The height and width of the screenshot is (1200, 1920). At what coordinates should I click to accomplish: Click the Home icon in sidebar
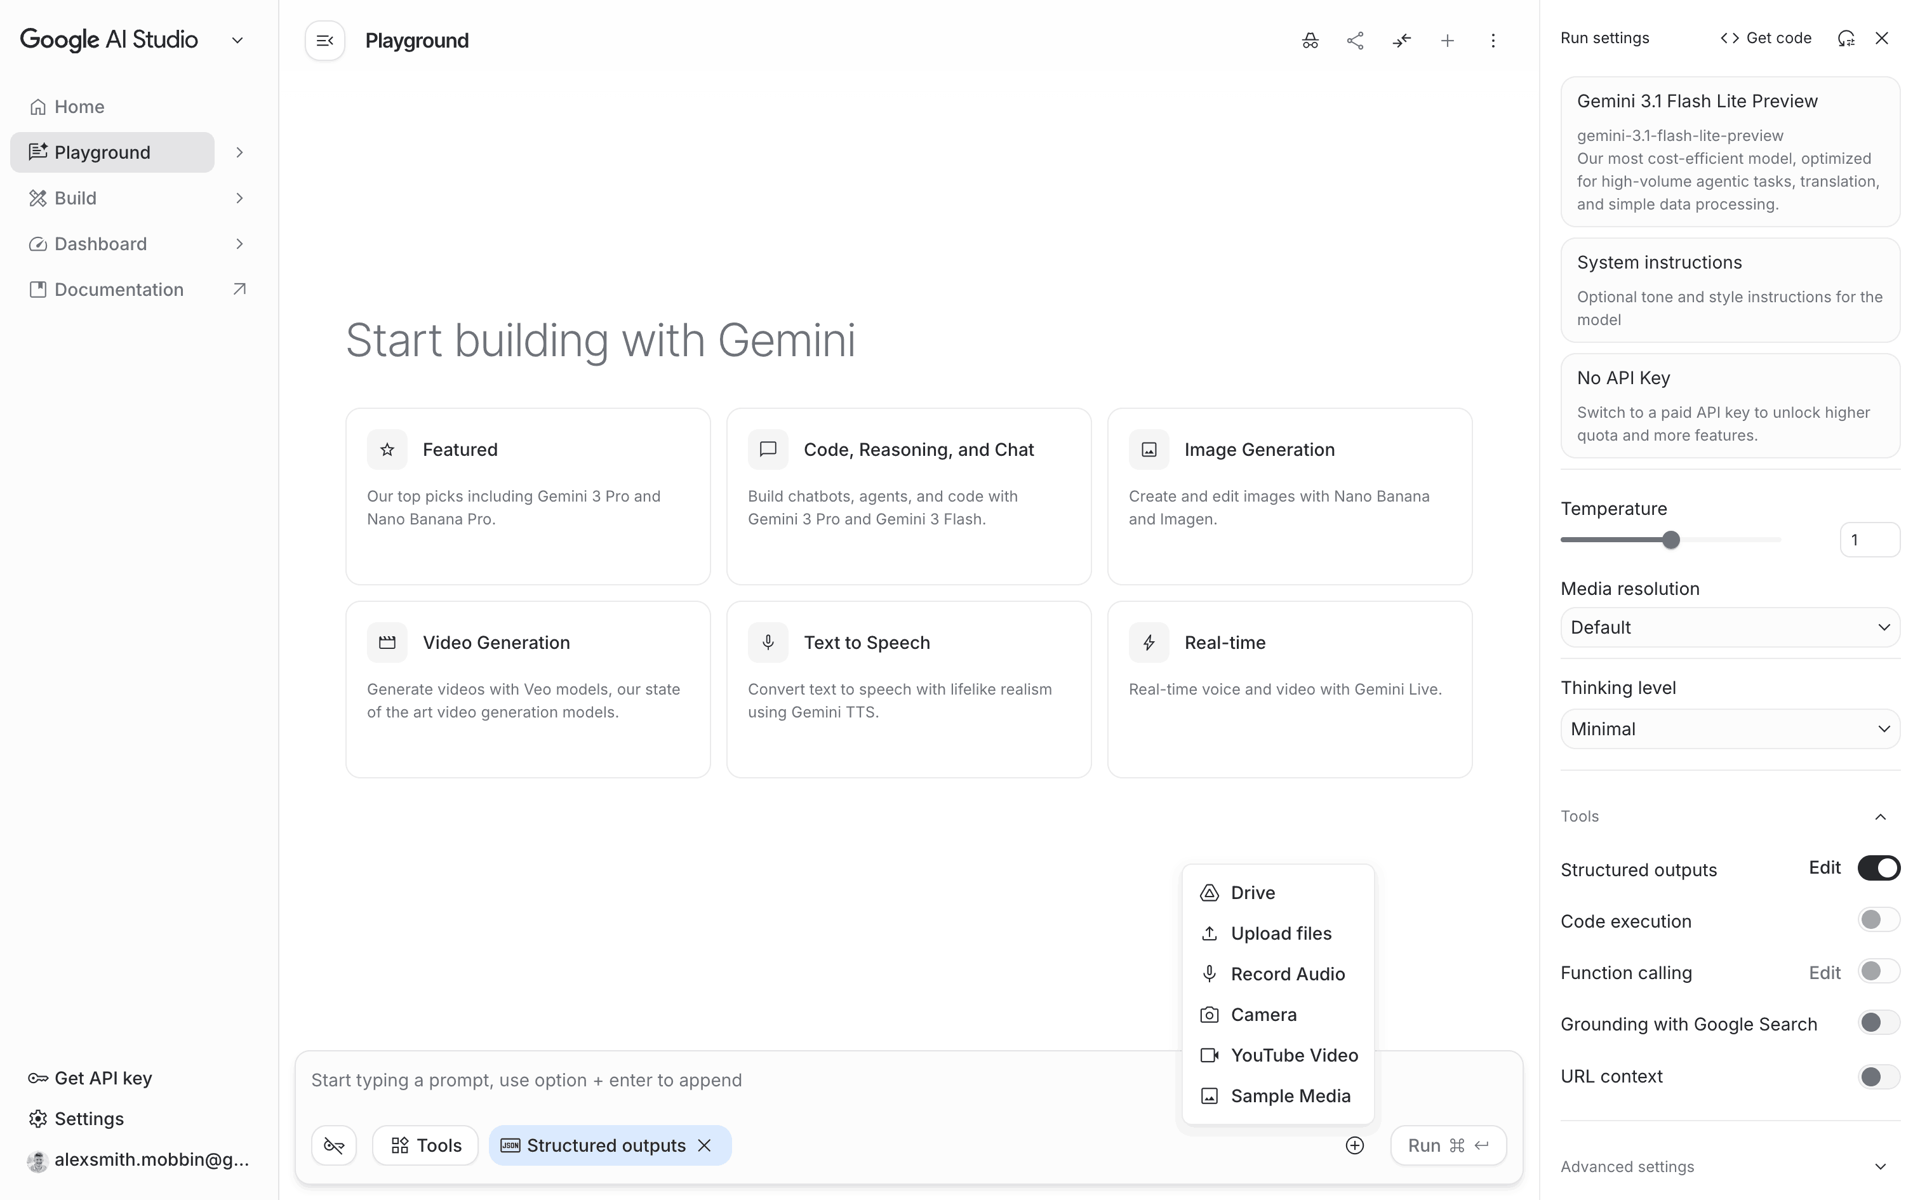tap(38, 107)
